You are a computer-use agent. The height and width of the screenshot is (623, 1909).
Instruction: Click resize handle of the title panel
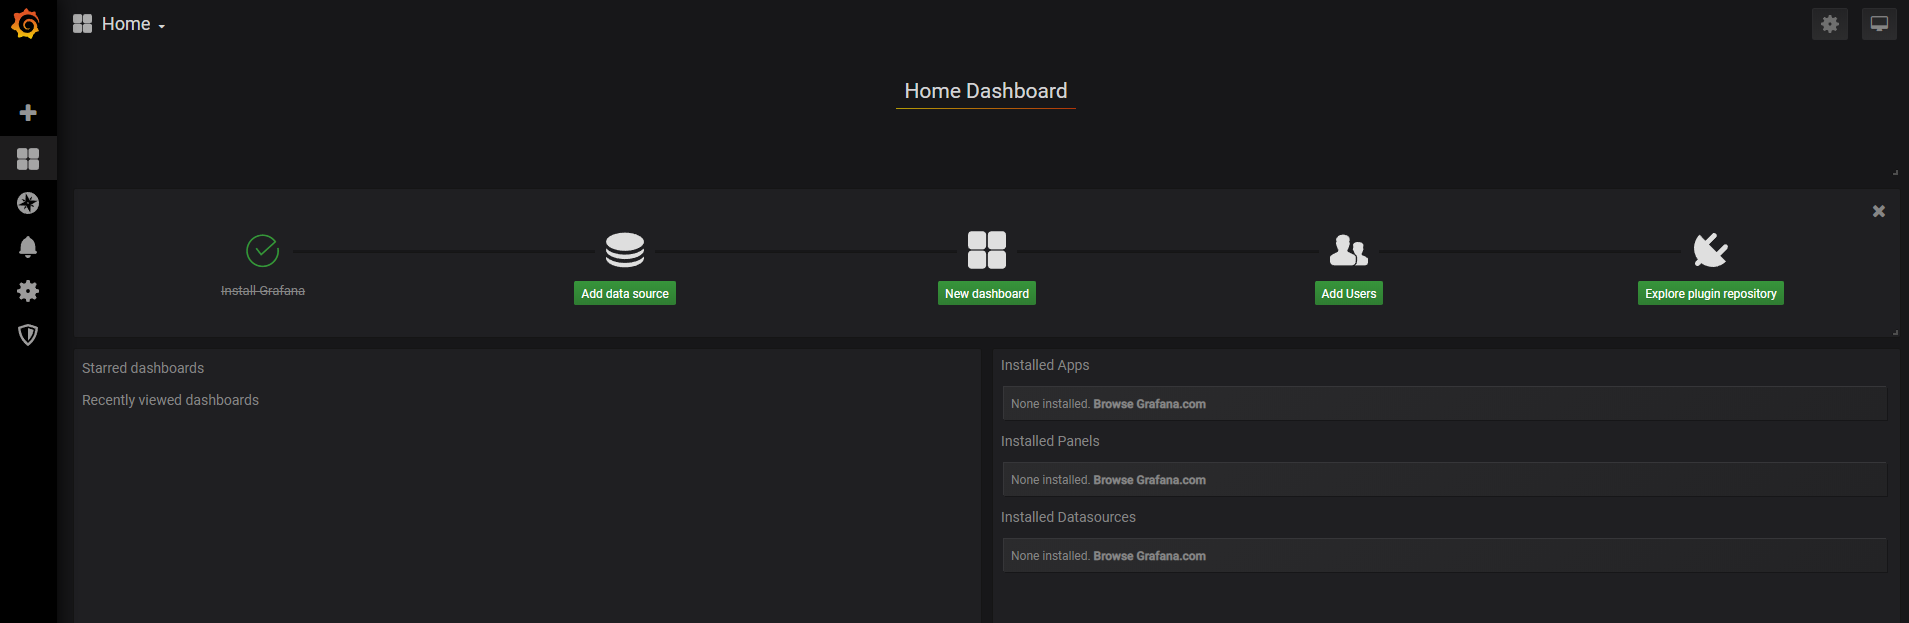[1895, 172]
